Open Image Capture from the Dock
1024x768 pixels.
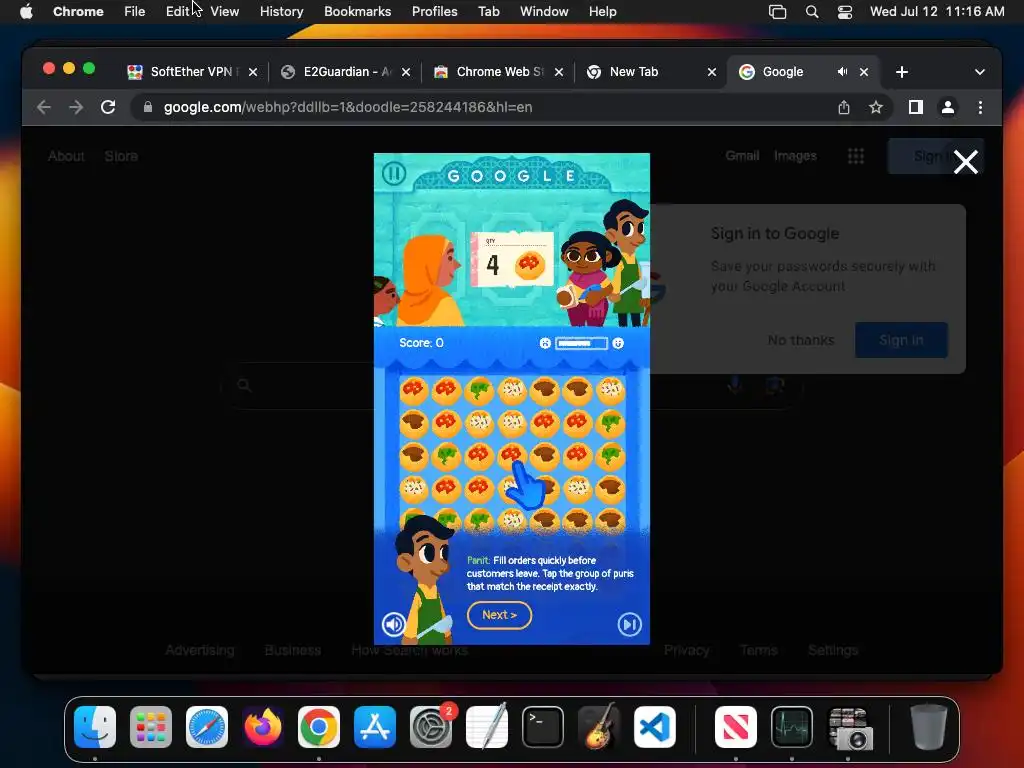(x=850, y=727)
